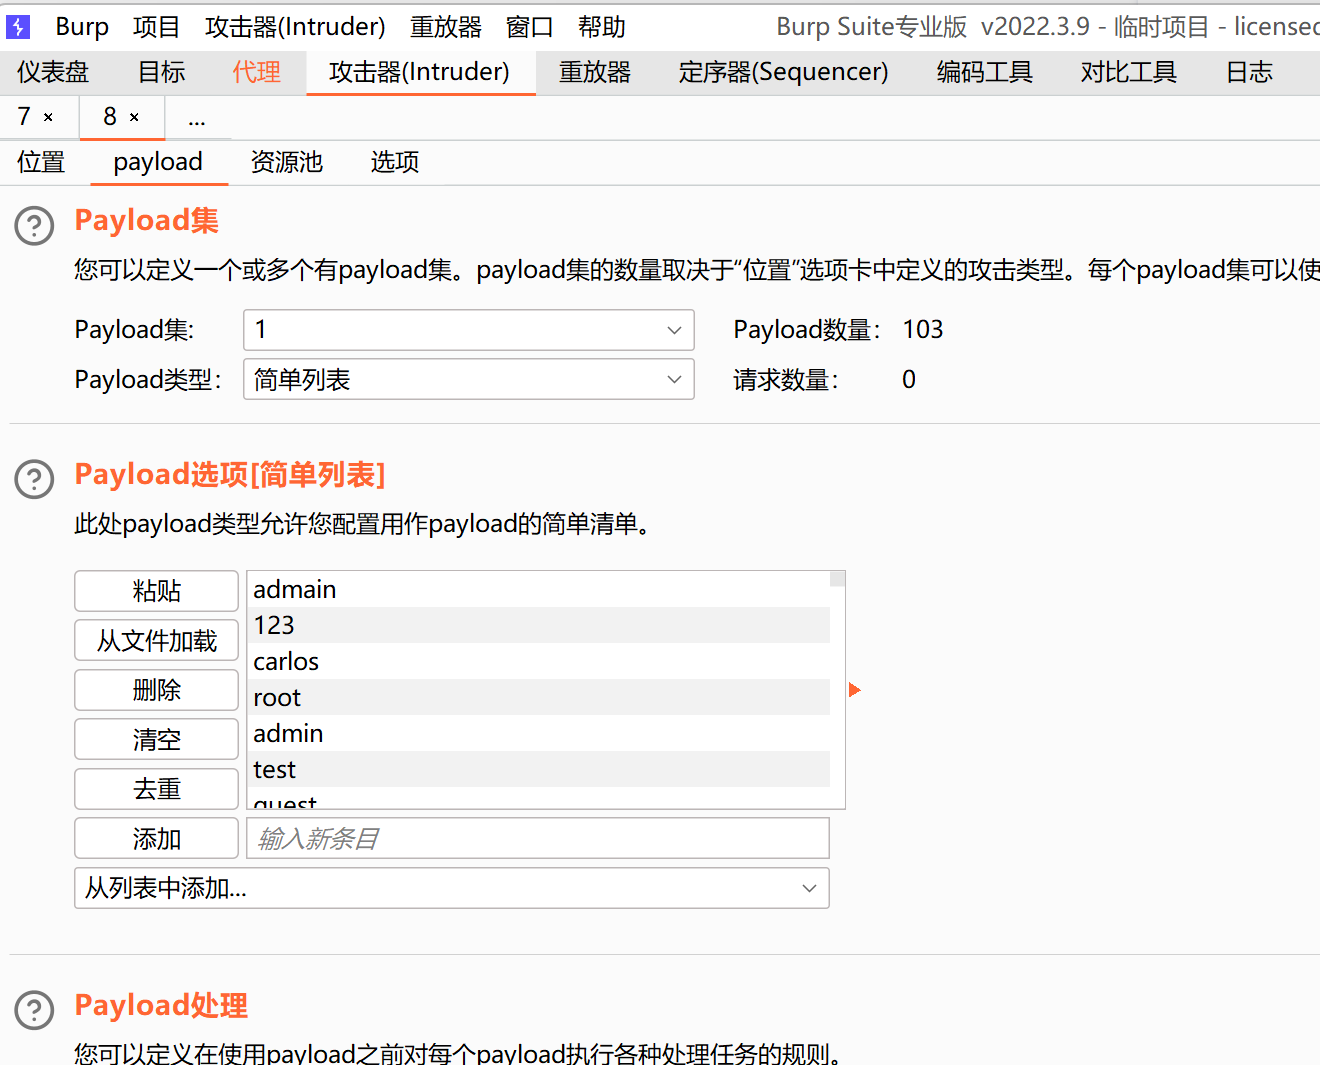Select Intruder attack tab 8

(110, 117)
